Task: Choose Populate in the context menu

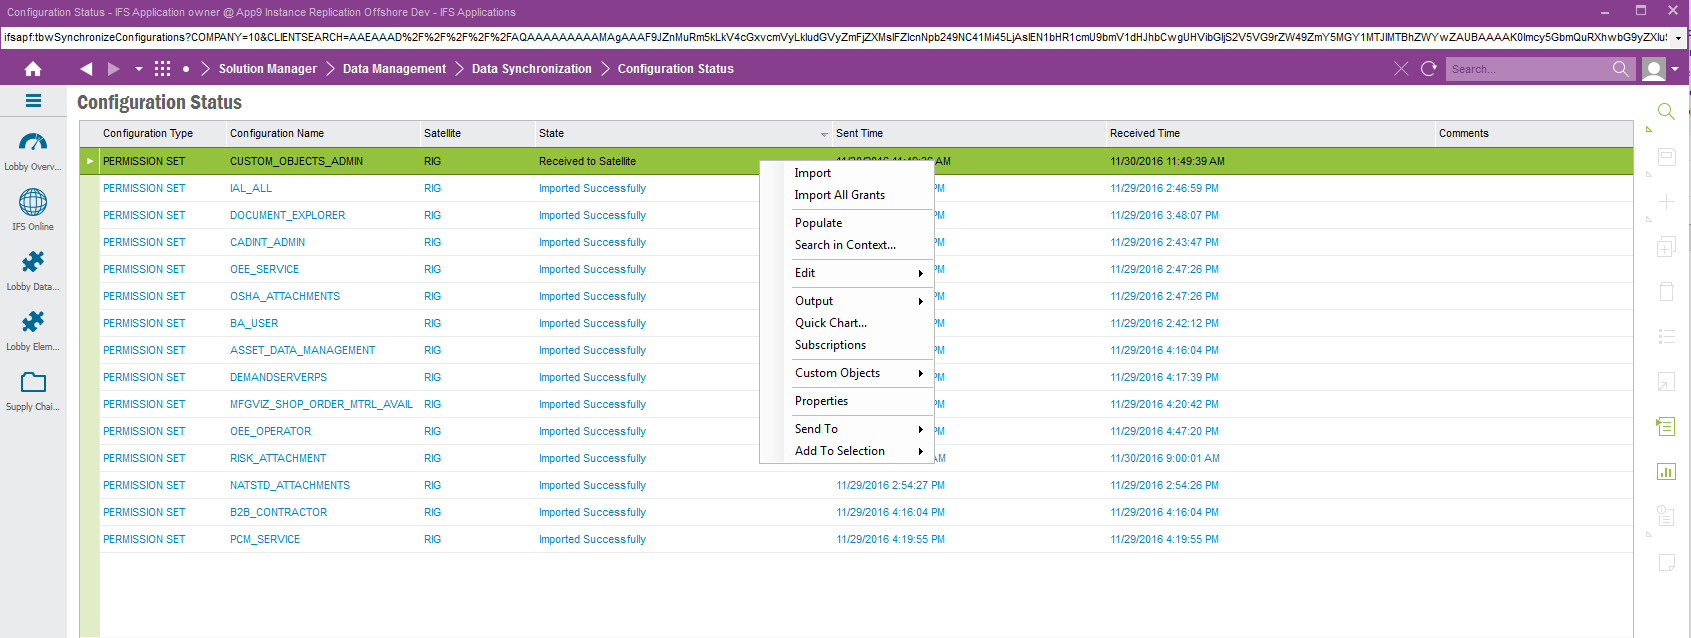Action: 818,223
